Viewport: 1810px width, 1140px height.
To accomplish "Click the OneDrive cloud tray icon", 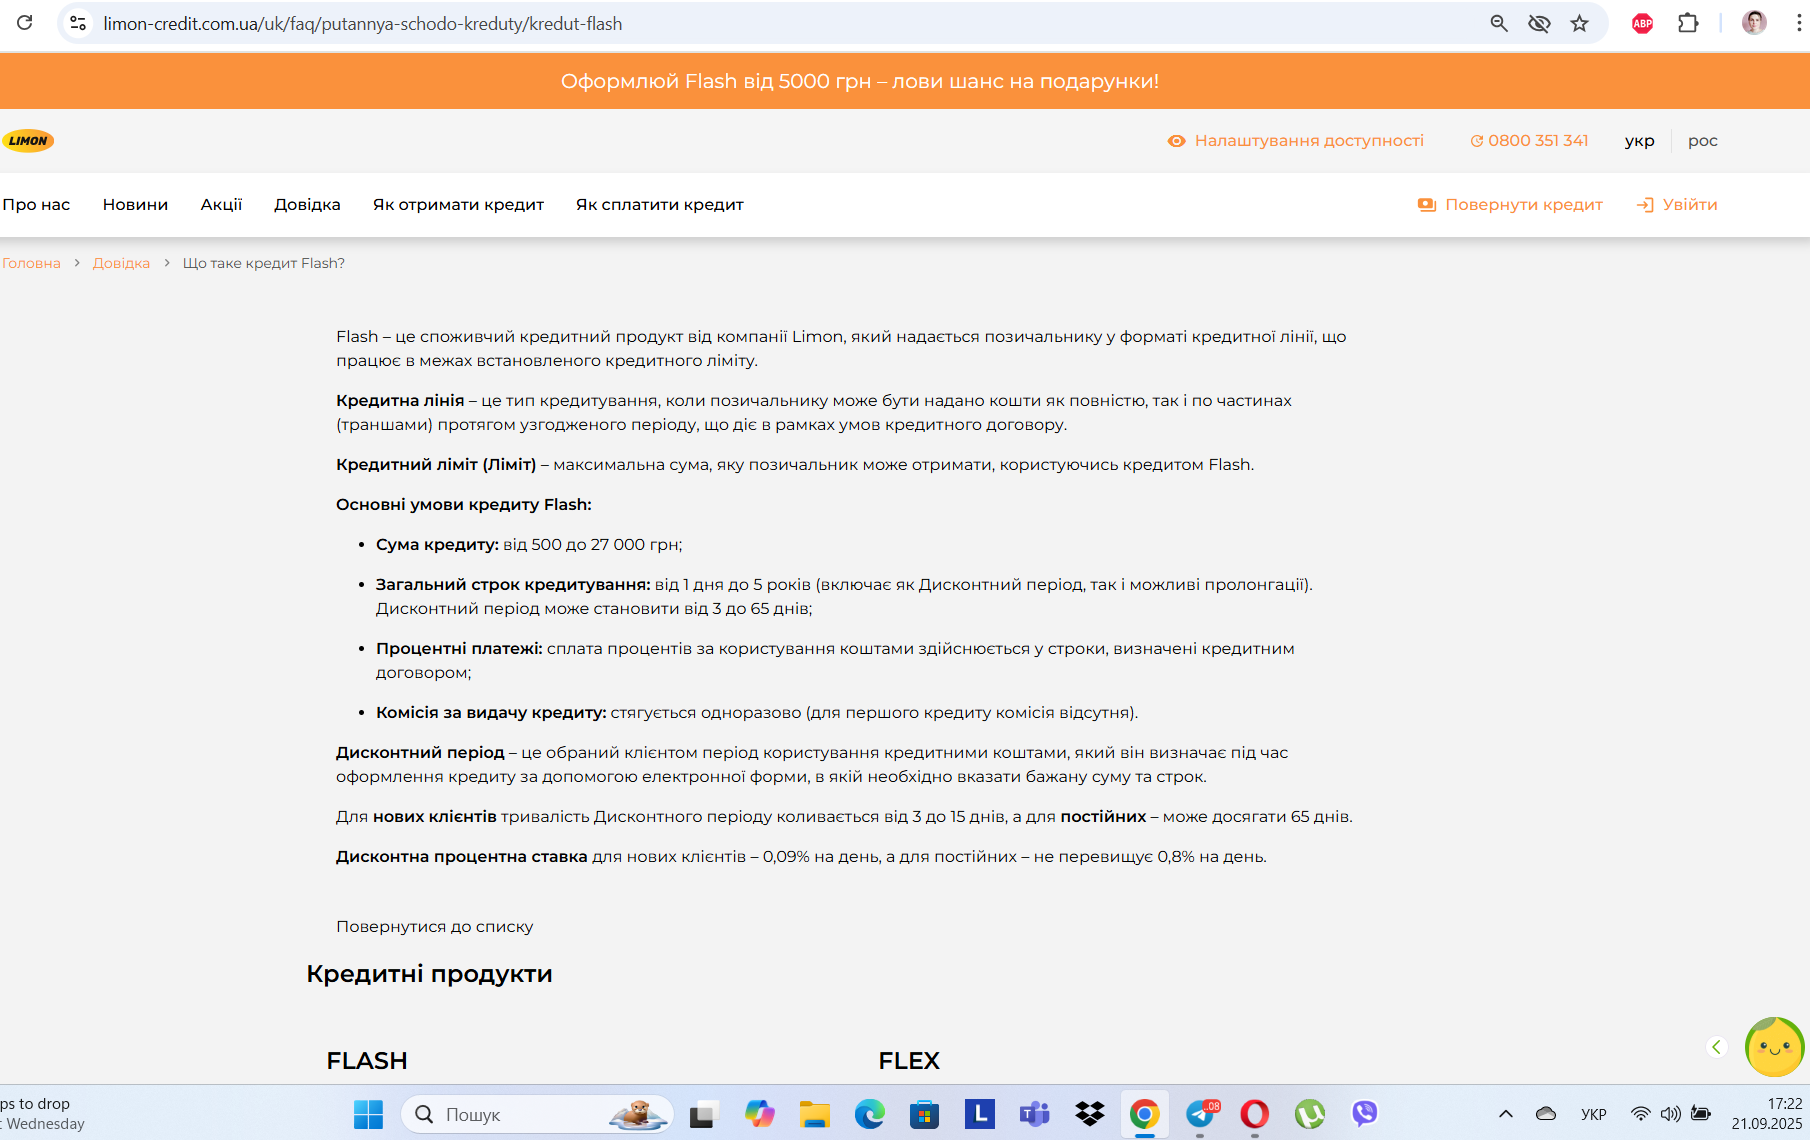I will tap(1546, 1114).
